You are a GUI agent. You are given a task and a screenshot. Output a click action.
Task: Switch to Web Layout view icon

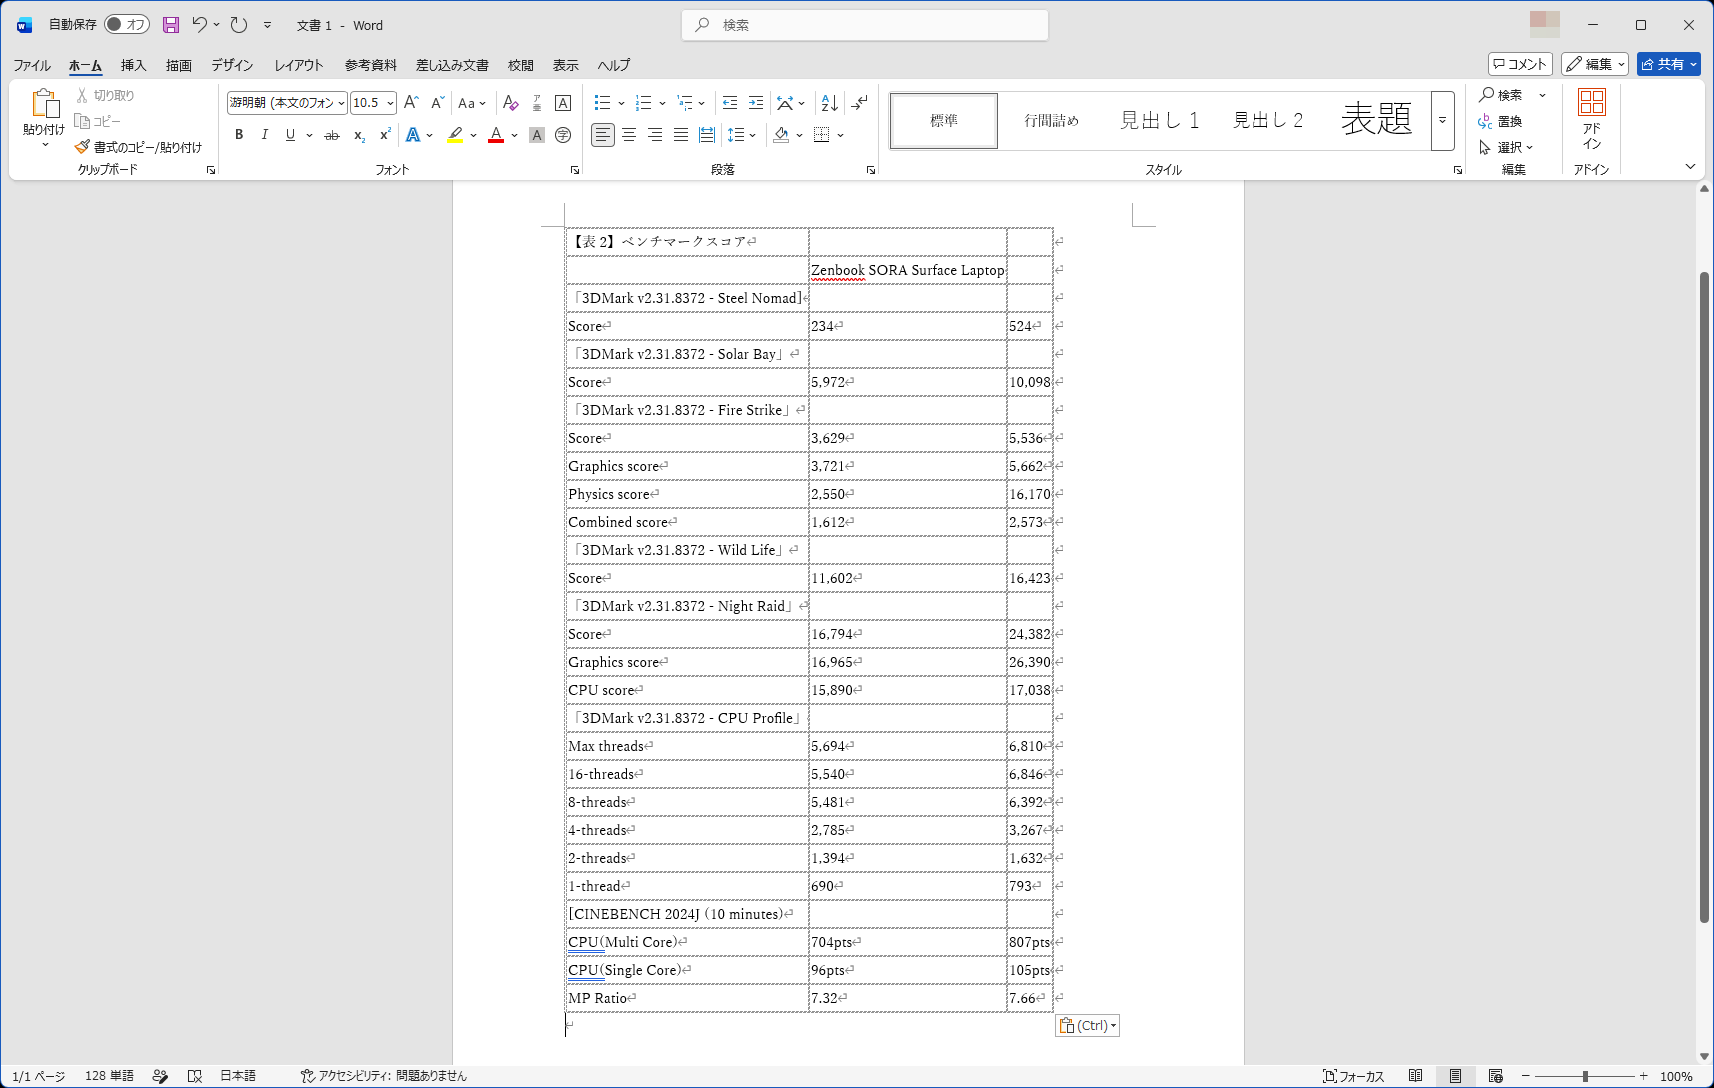1495,1076
